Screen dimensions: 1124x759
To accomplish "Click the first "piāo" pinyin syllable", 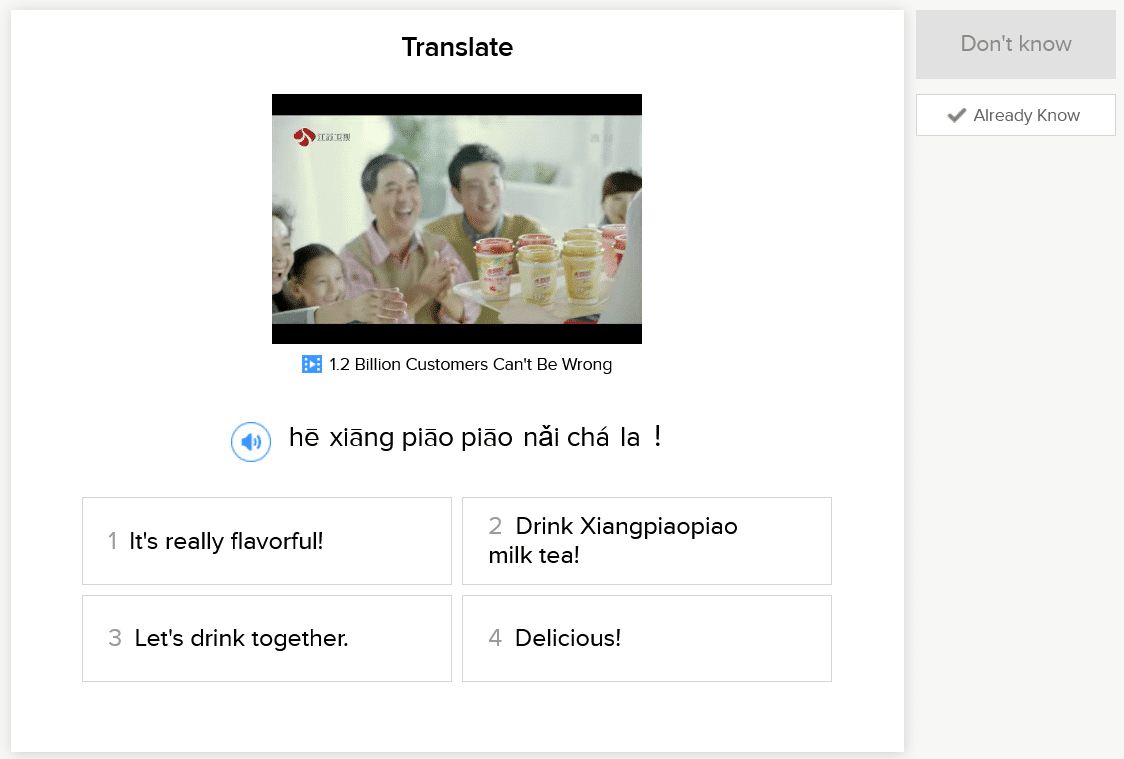I will [428, 438].
